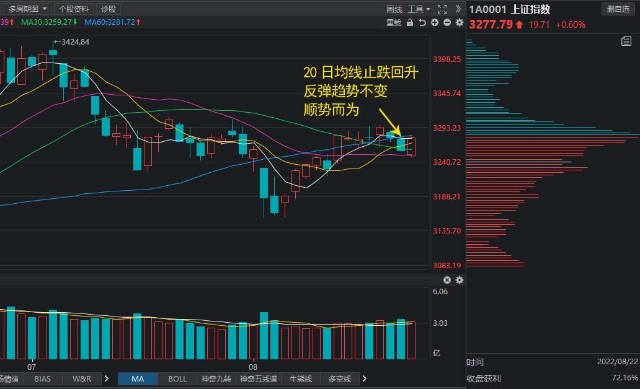
Task: Click the 2022/08/22 date value
Action: (617, 362)
